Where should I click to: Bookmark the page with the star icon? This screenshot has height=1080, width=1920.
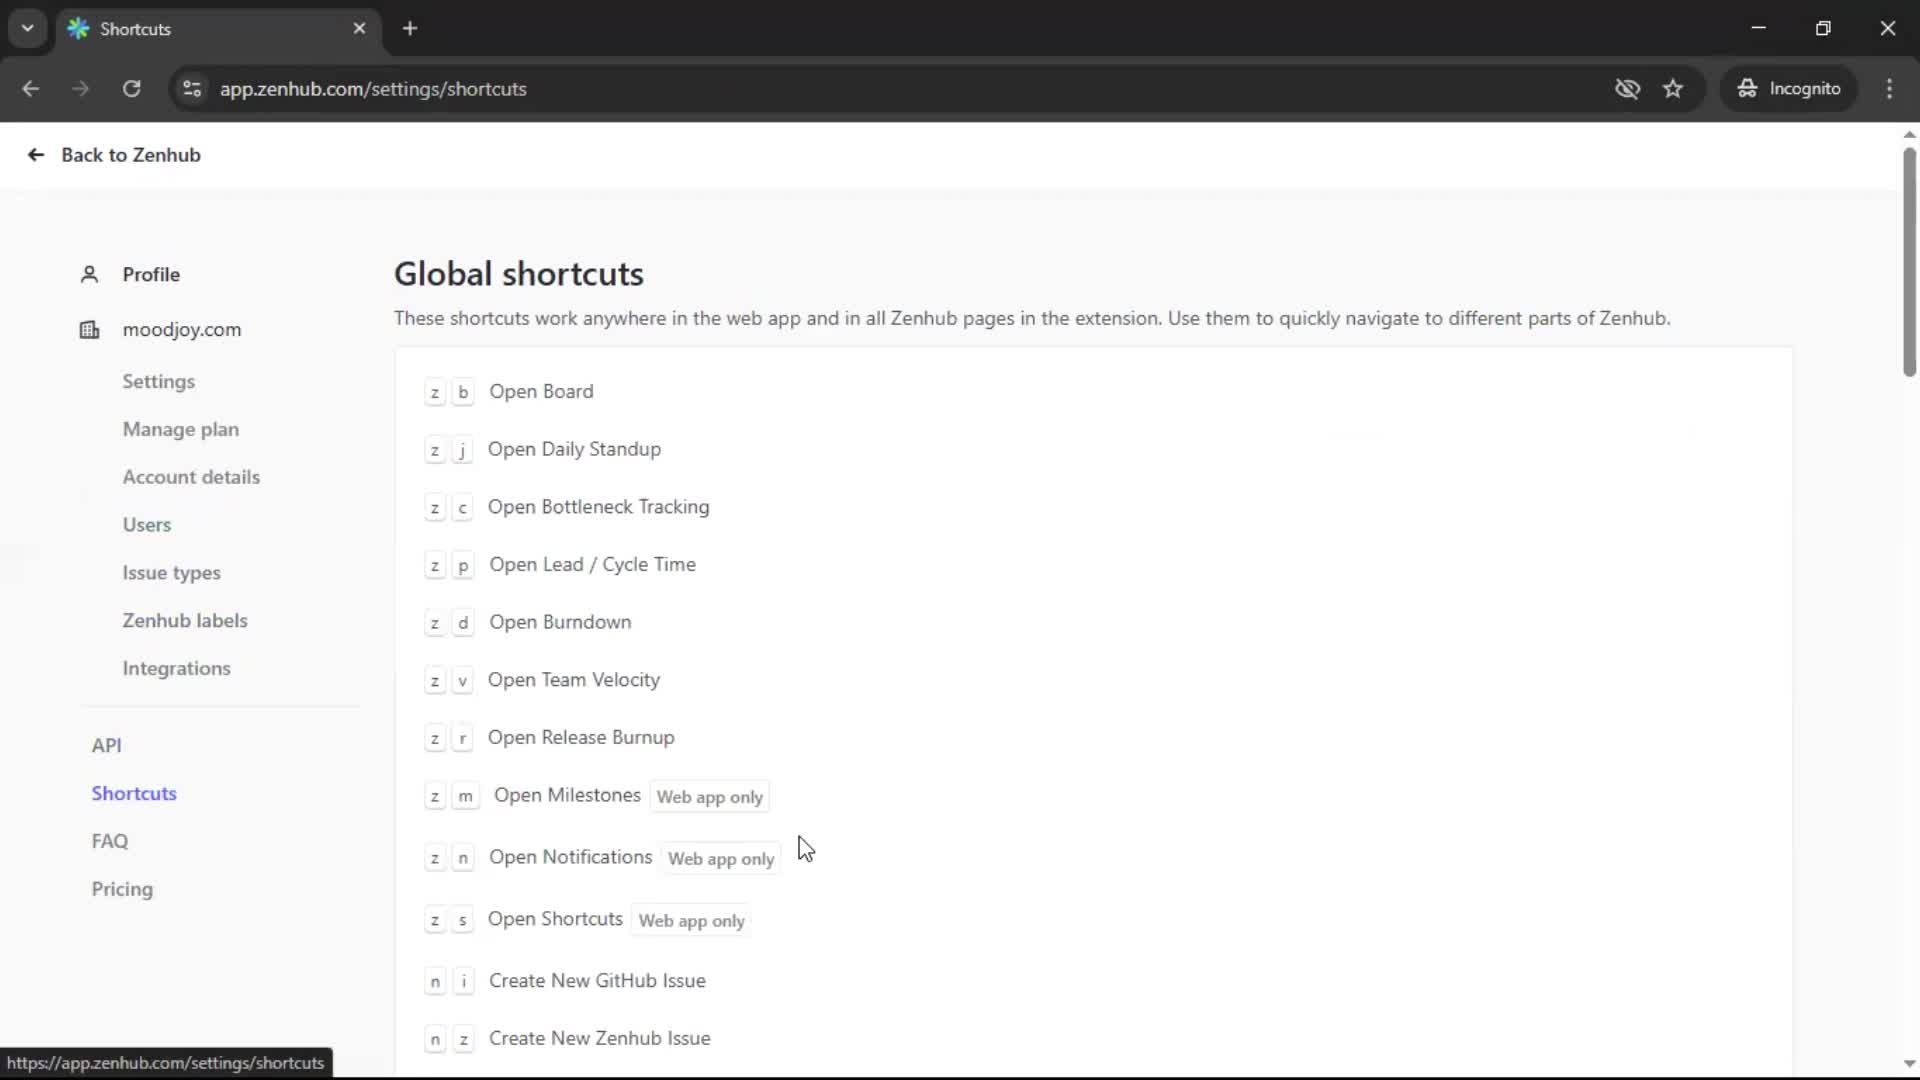pyautogui.click(x=1673, y=89)
